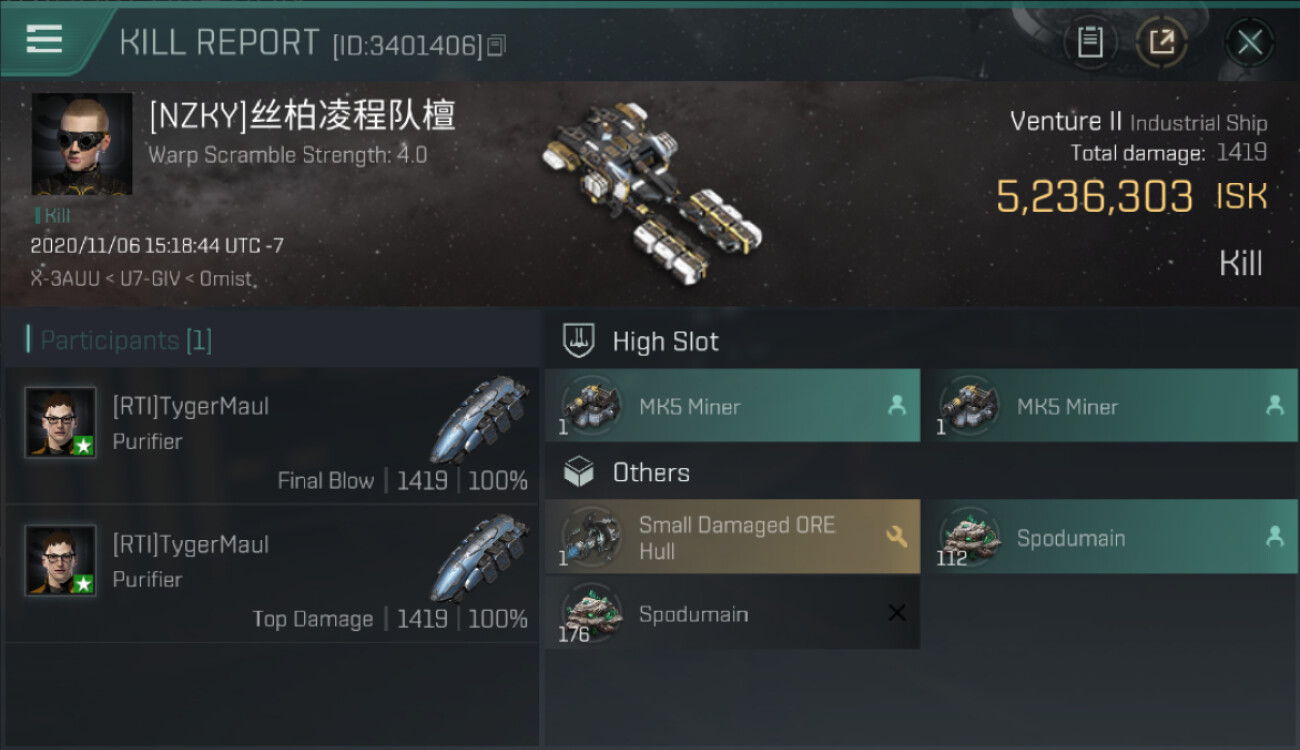The width and height of the screenshot is (1300, 750).
Task: Close the kill report window
Action: click(1249, 42)
